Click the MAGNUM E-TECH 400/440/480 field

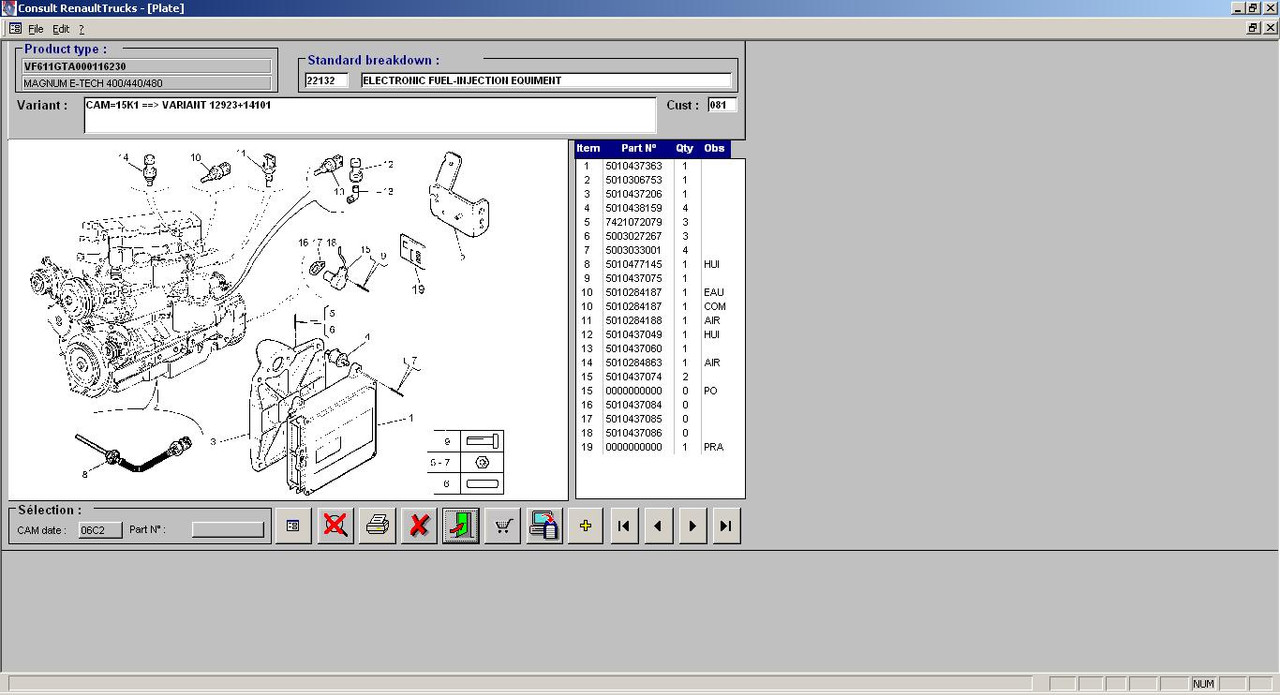point(147,83)
